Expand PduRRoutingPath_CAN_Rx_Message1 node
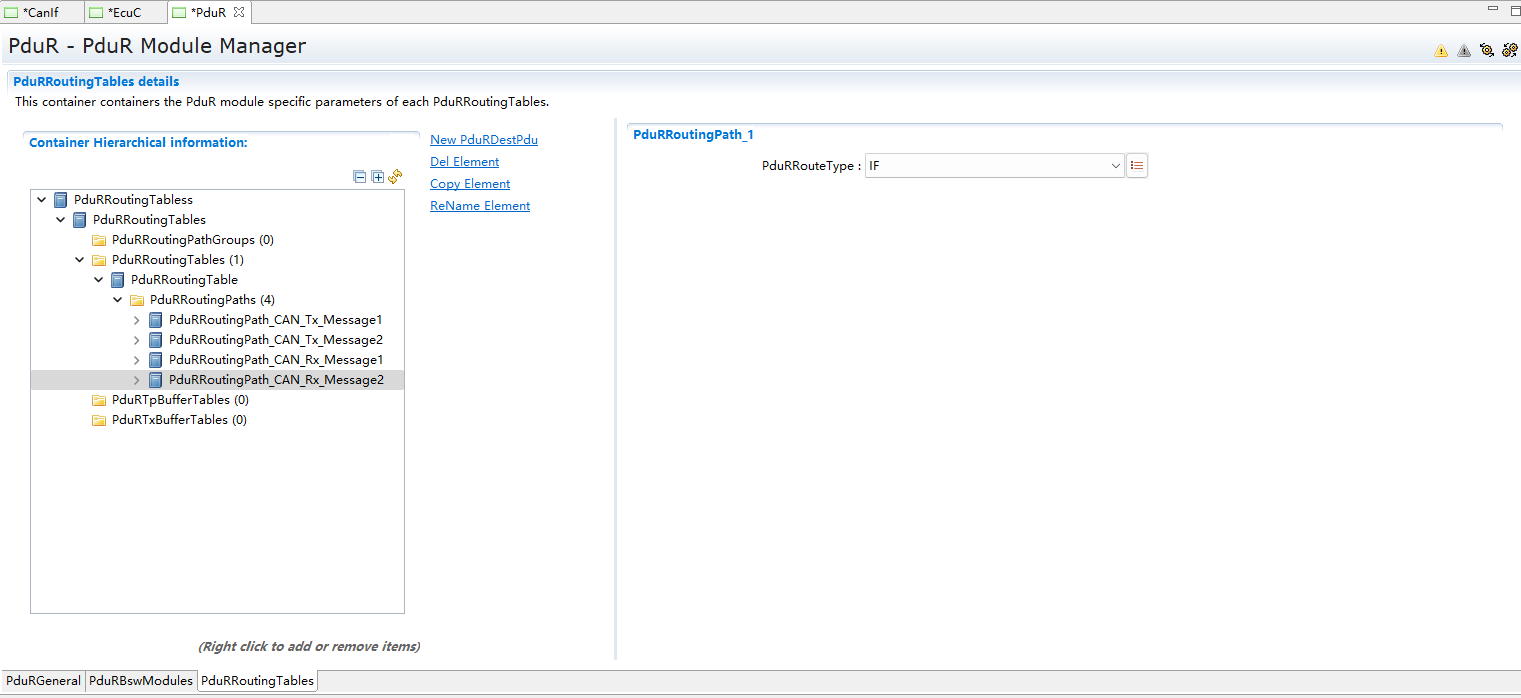Image resolution: width=1521 pixels, height=698 pixels. click(x=137, y=360)
